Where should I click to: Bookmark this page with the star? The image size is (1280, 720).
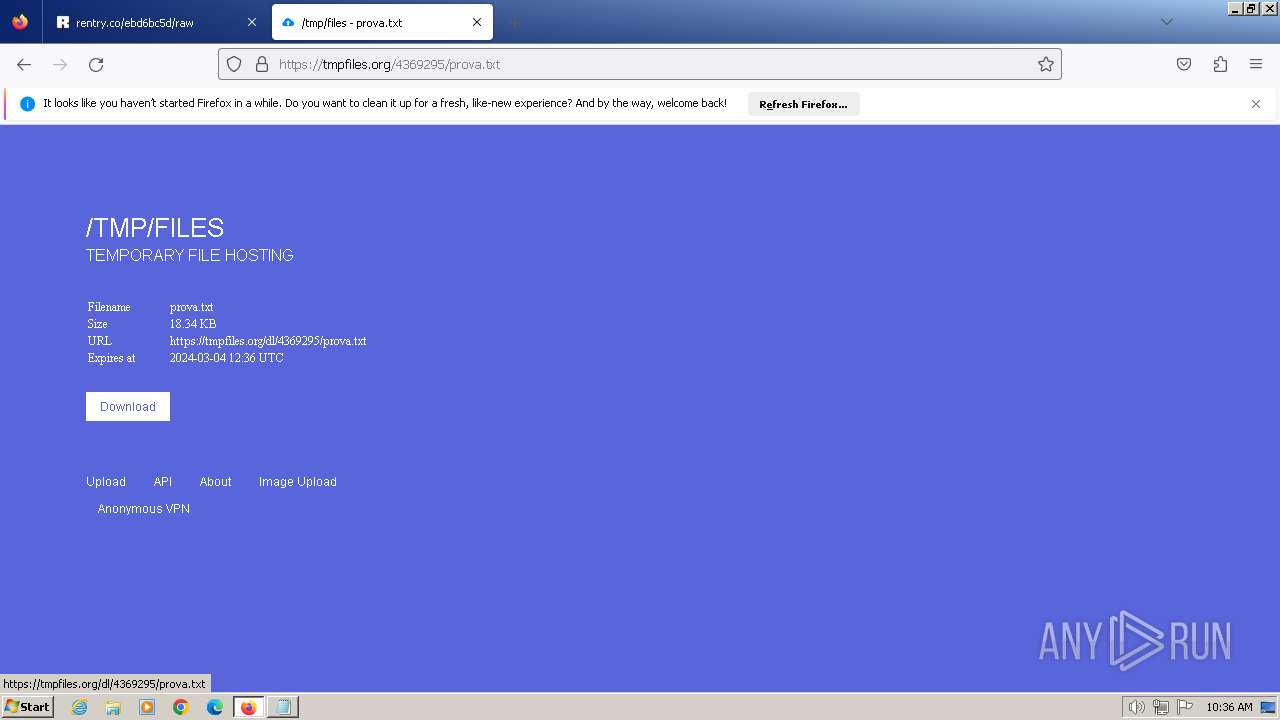click(1046, 64)
